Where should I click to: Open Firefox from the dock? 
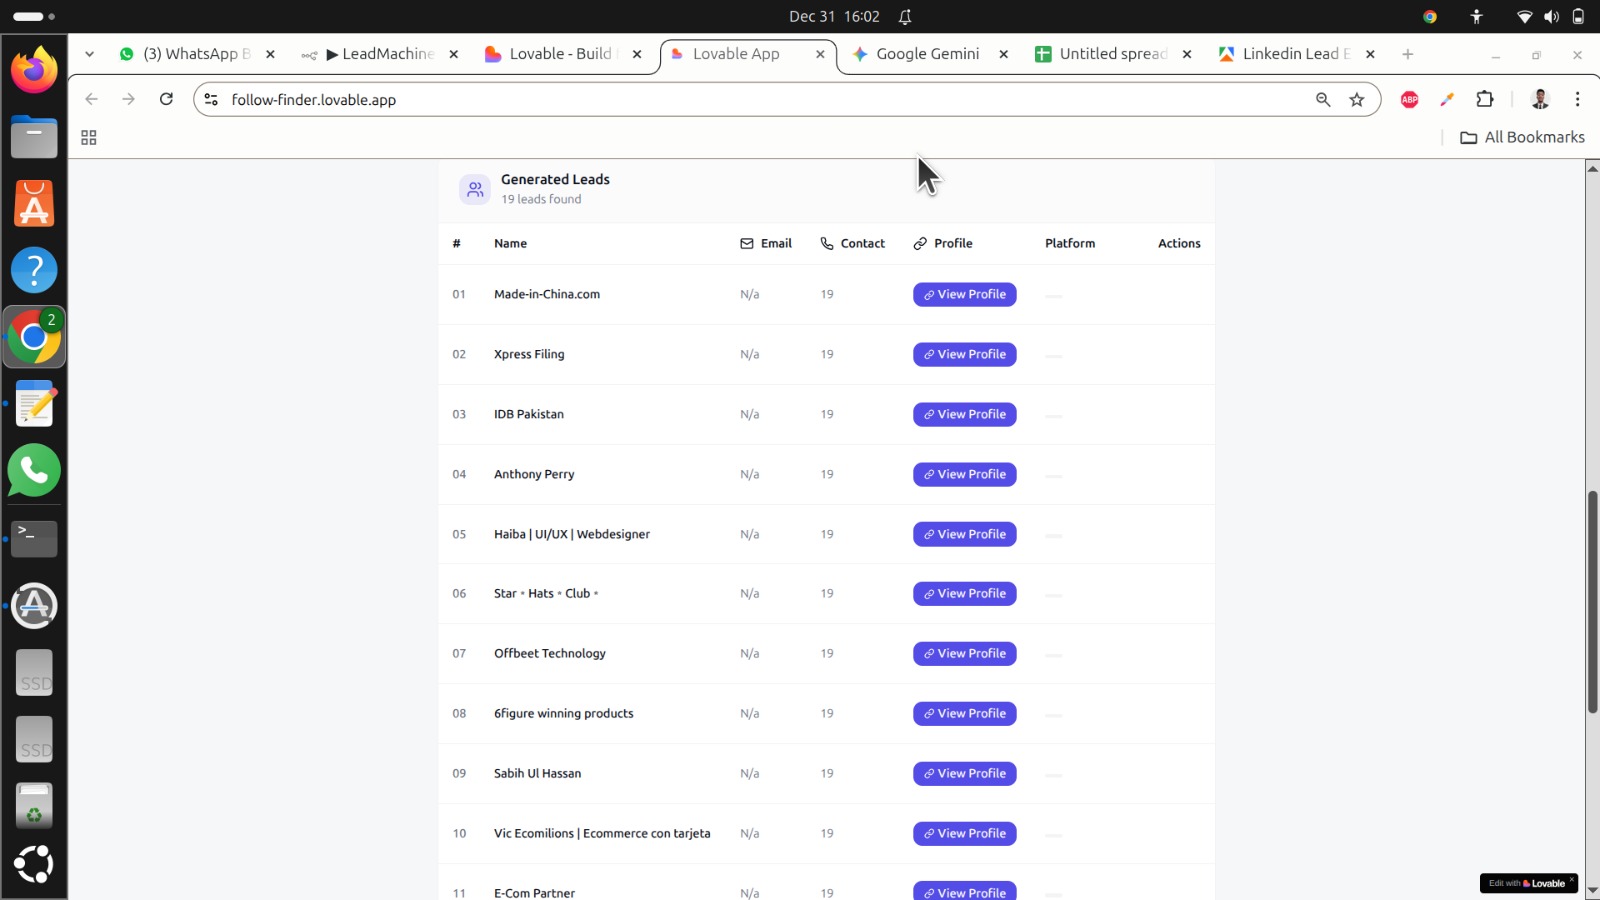coord(34,70)
